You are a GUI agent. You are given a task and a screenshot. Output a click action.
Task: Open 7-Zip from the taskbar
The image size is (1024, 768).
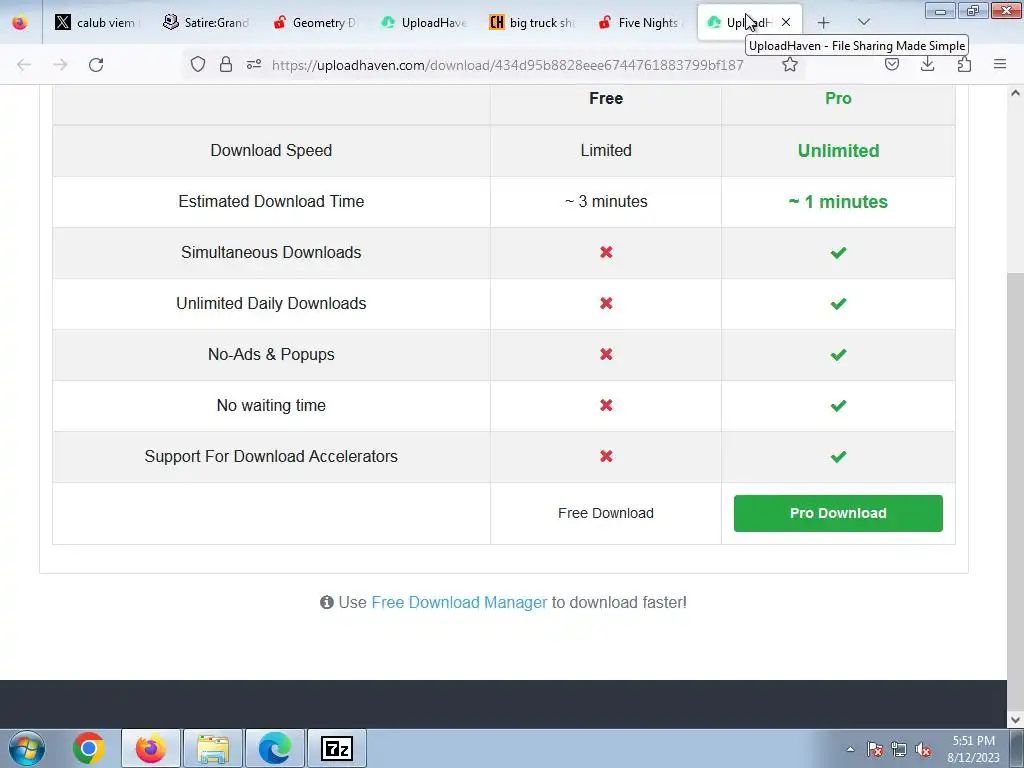(337, 748)
